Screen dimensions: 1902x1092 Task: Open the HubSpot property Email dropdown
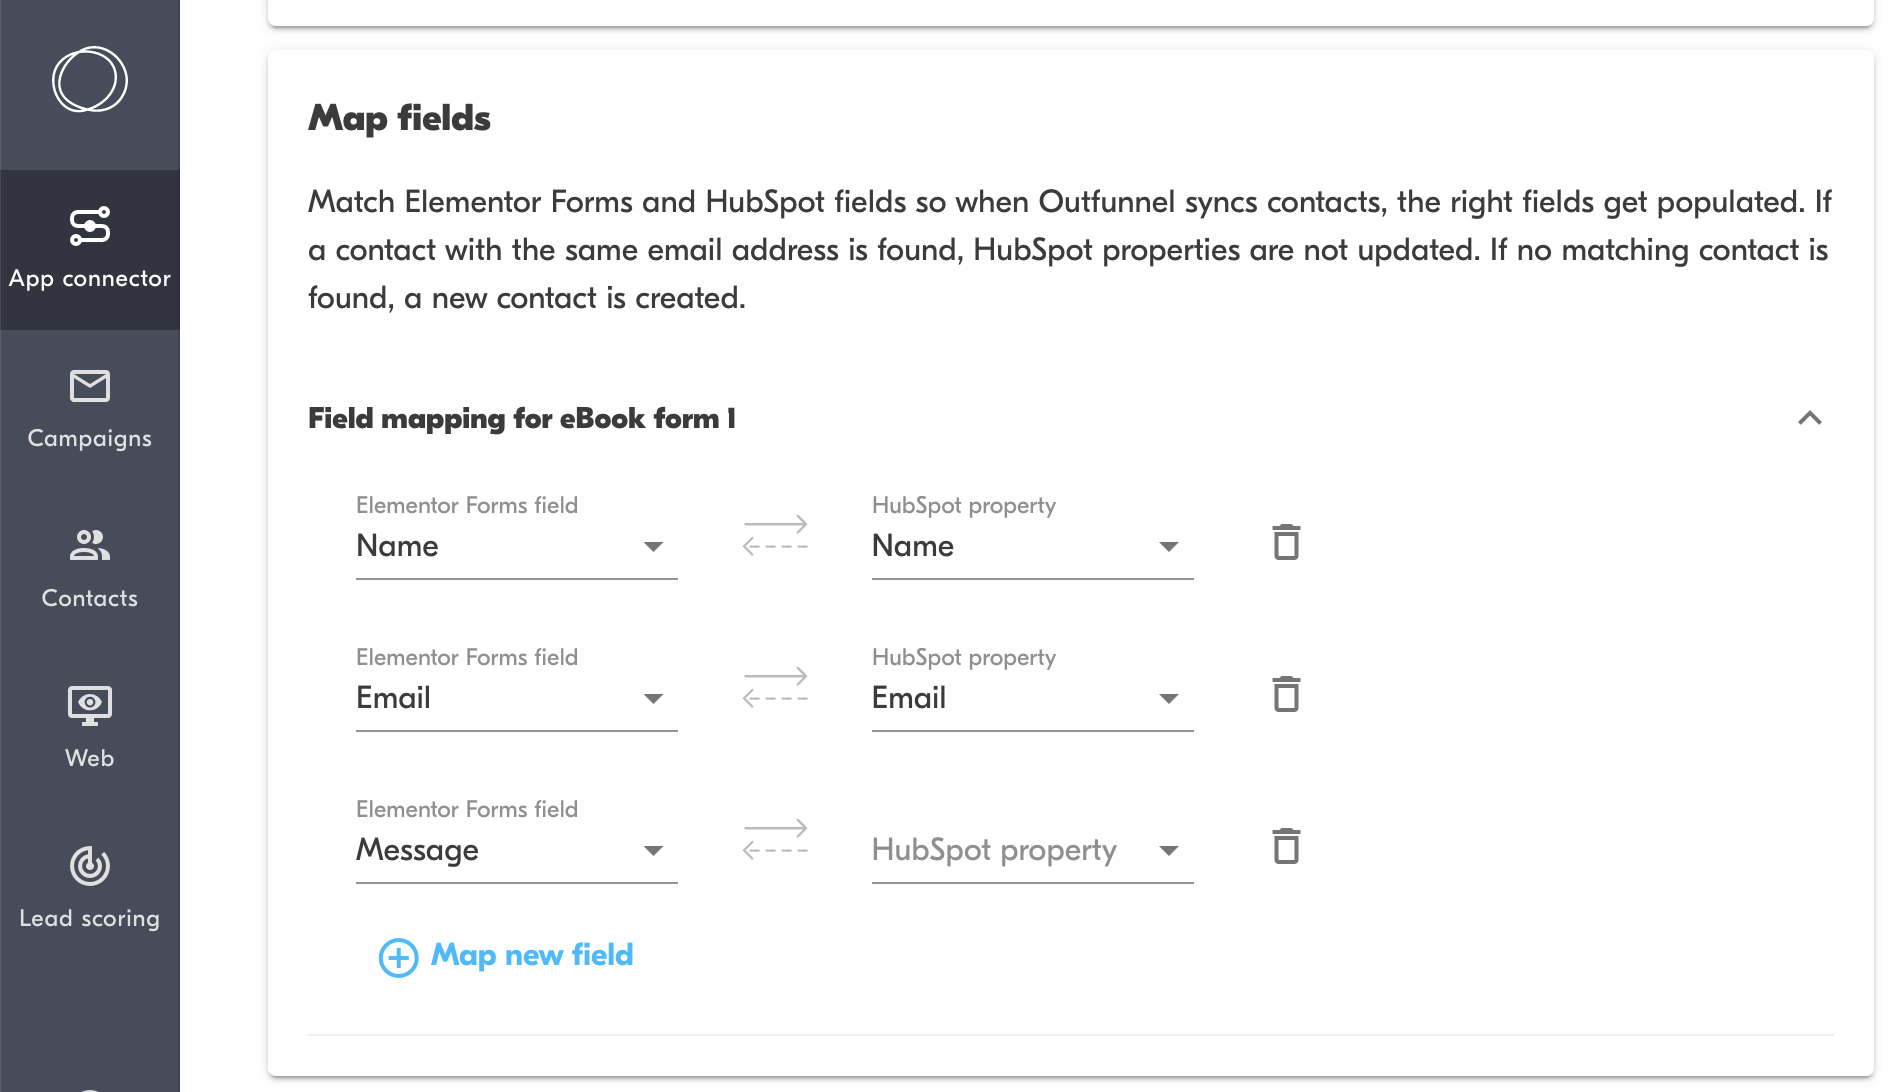1032,698
